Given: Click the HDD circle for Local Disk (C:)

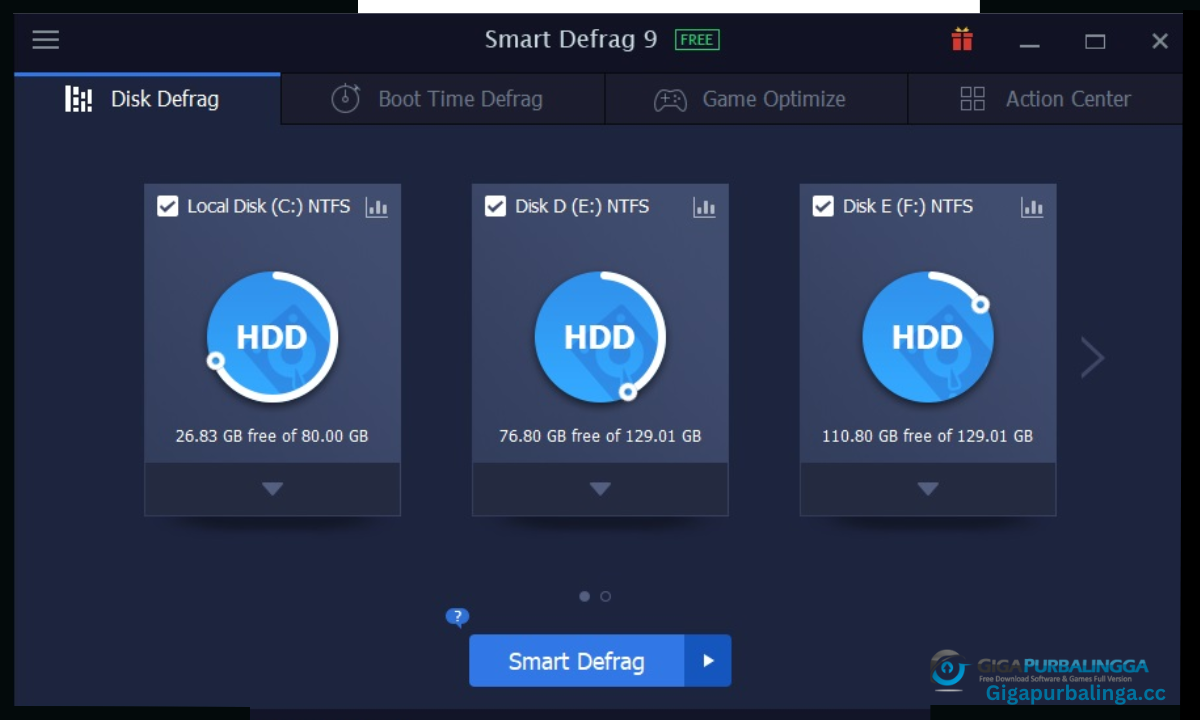Looking at the screenshot, I should [x=272, y=337].
